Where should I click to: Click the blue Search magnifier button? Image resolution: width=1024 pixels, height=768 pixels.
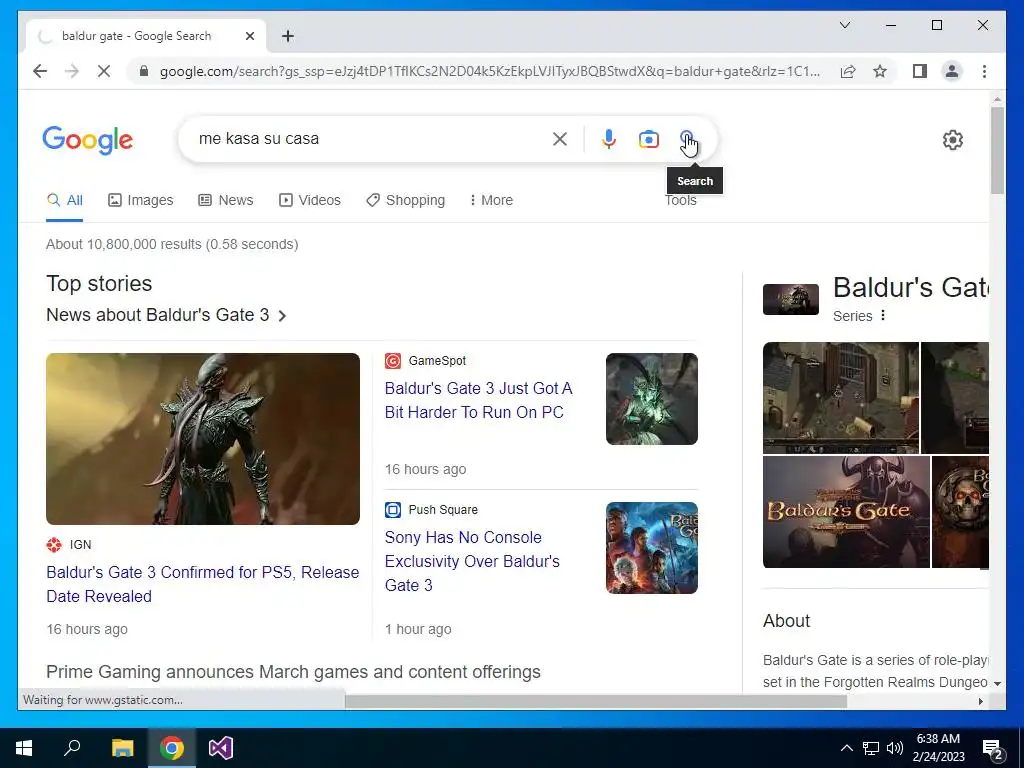[x=686, y=139]
